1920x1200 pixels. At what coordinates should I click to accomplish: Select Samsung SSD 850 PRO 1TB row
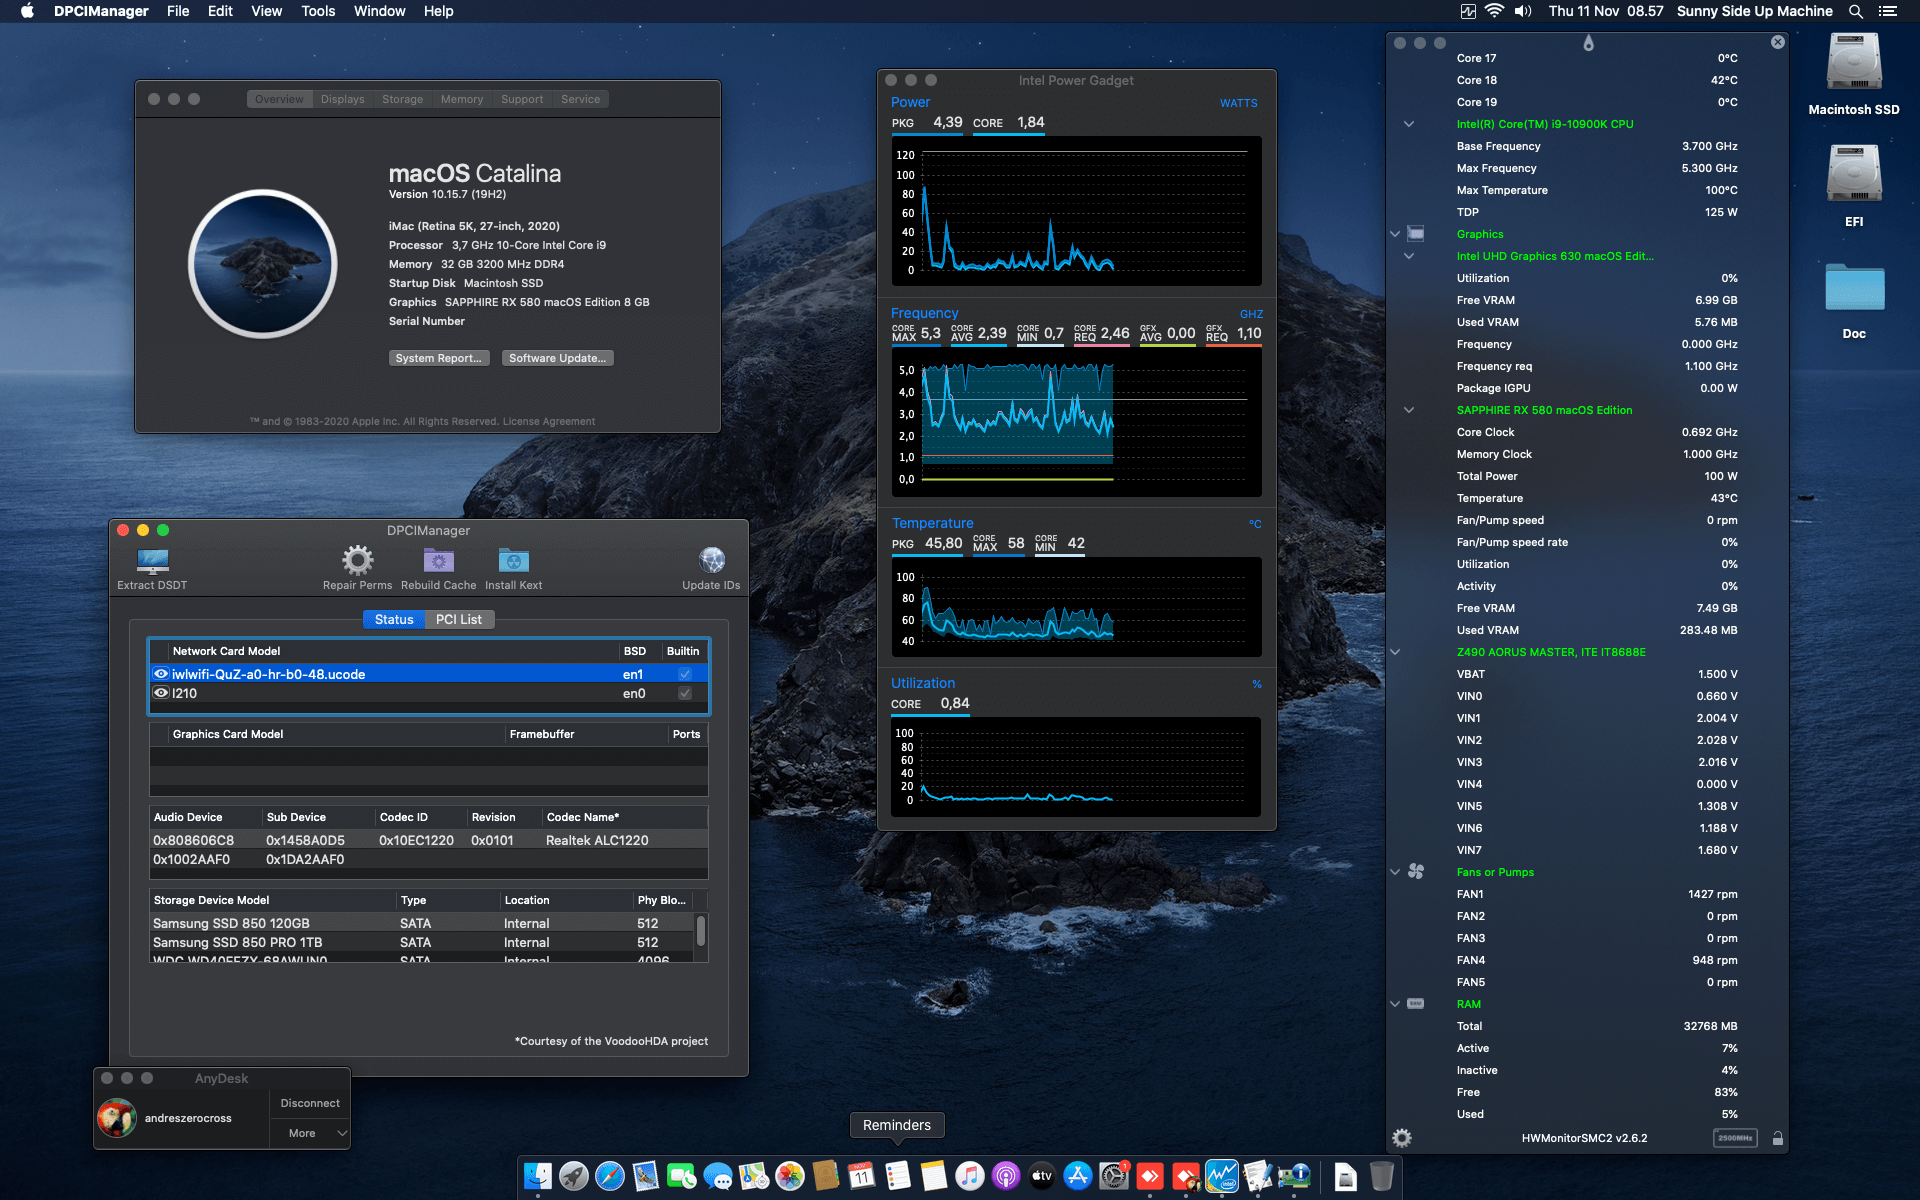coord(422,942)
